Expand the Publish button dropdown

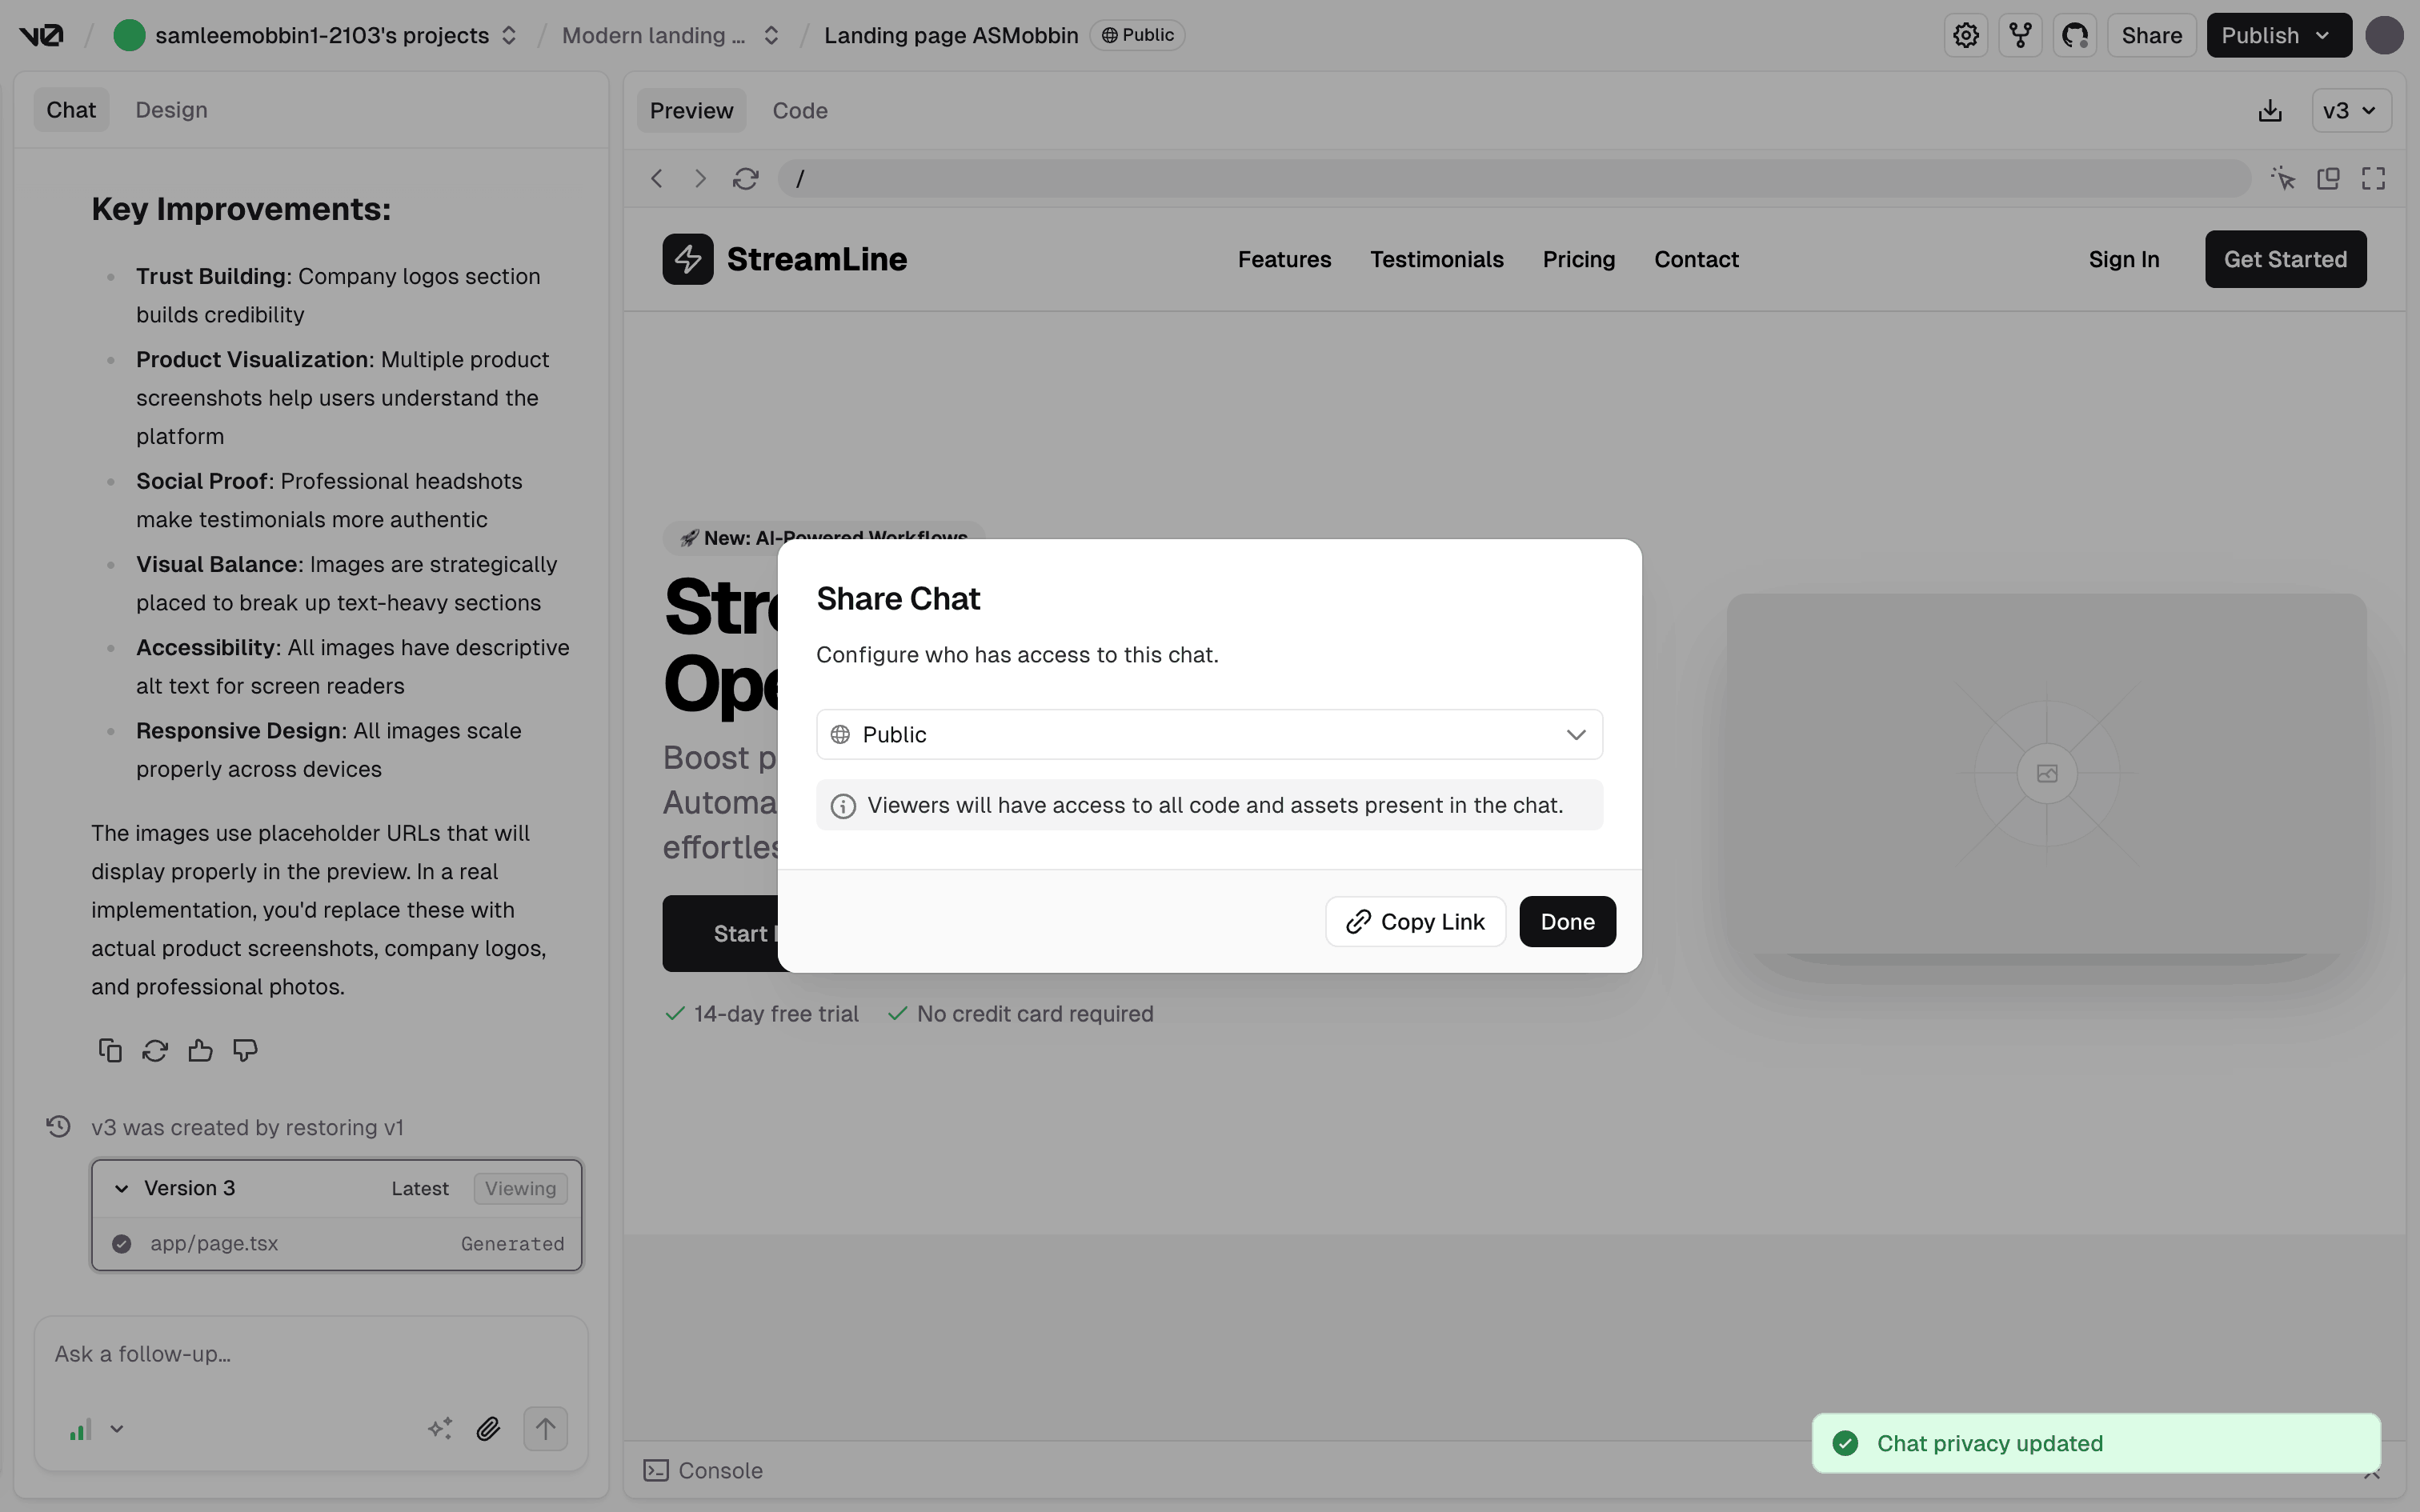click(2322, 36)
